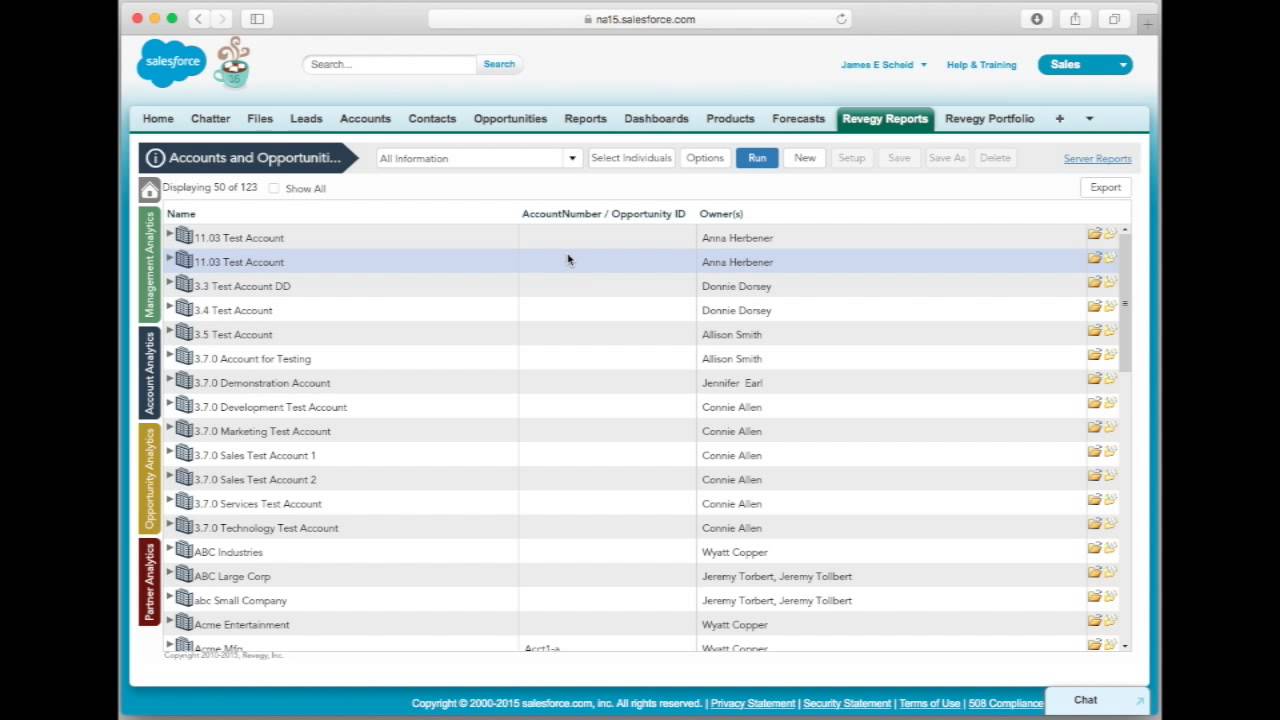This screenshot has height=720, width=1280.
Task: Open the tab overflow arrow after the plus
Action: 1089,118
